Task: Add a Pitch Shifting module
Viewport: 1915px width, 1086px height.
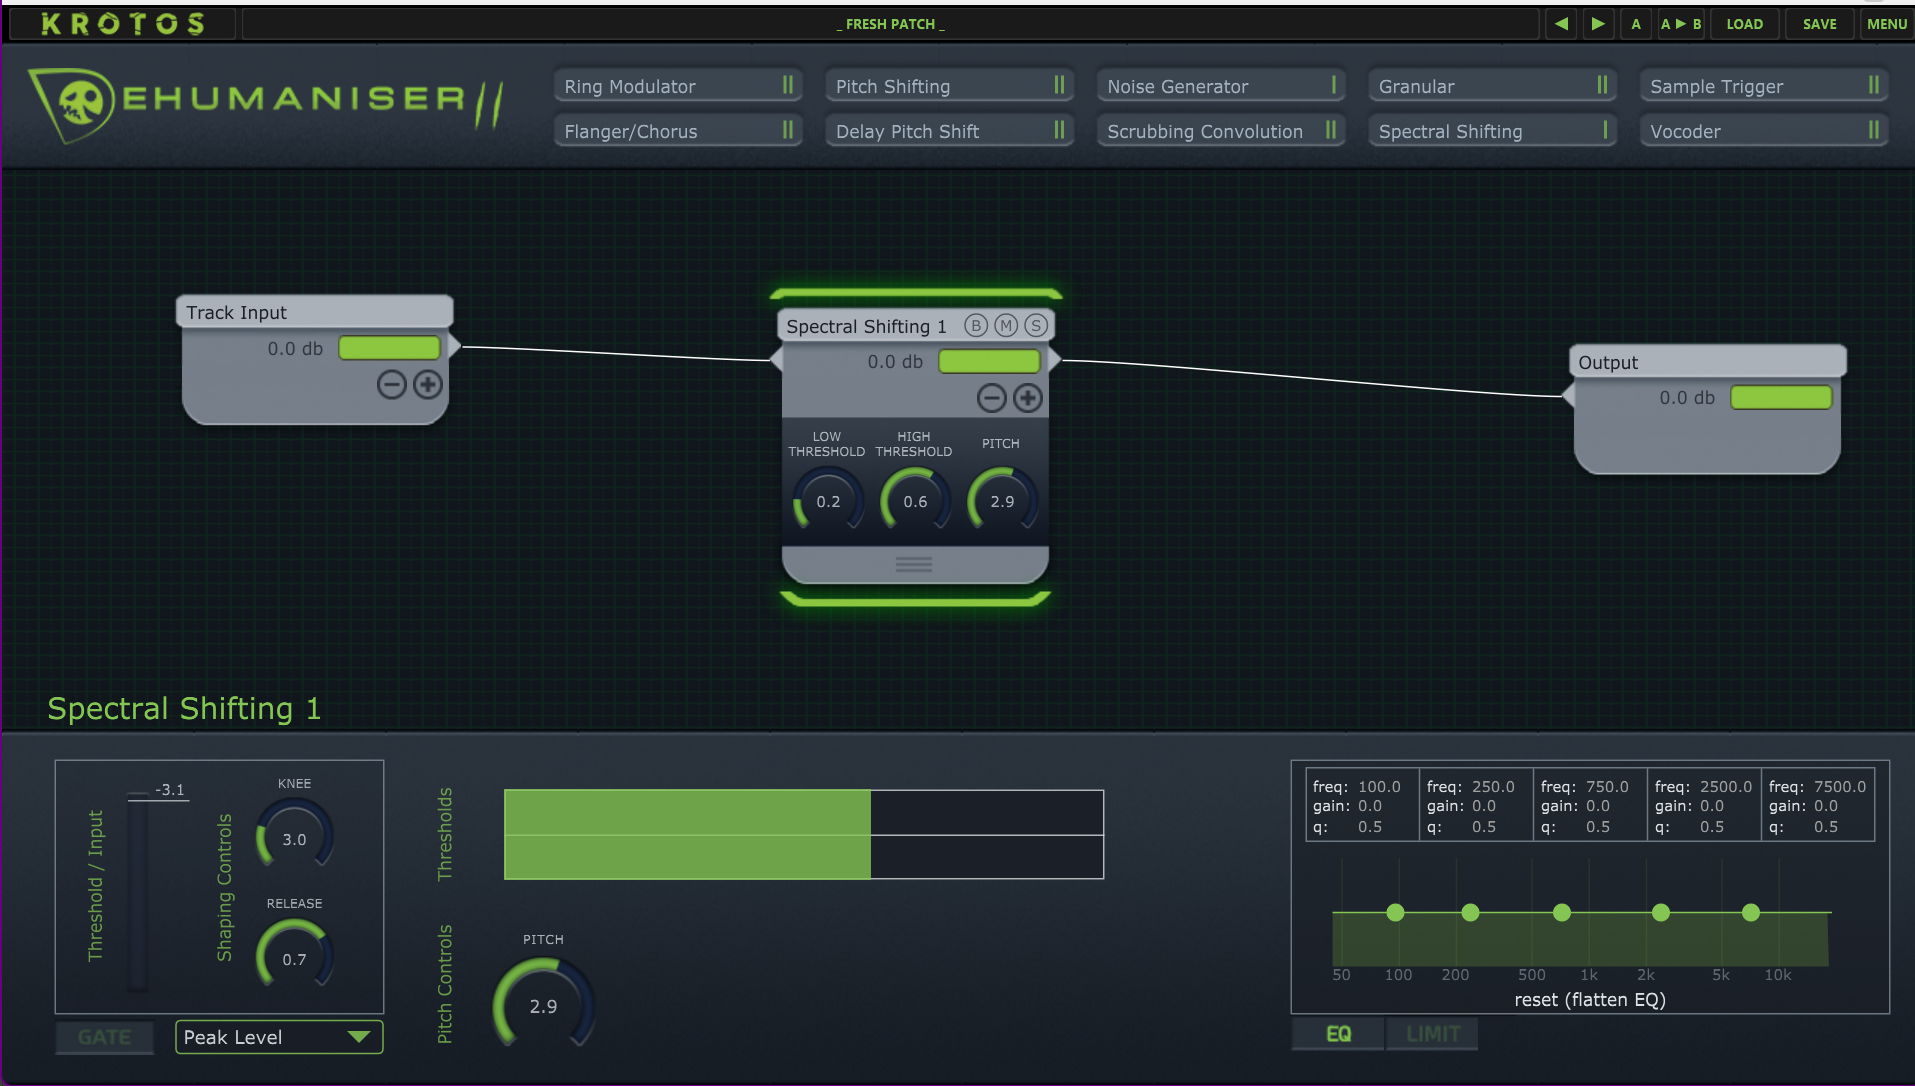Action: coord(949,86)
